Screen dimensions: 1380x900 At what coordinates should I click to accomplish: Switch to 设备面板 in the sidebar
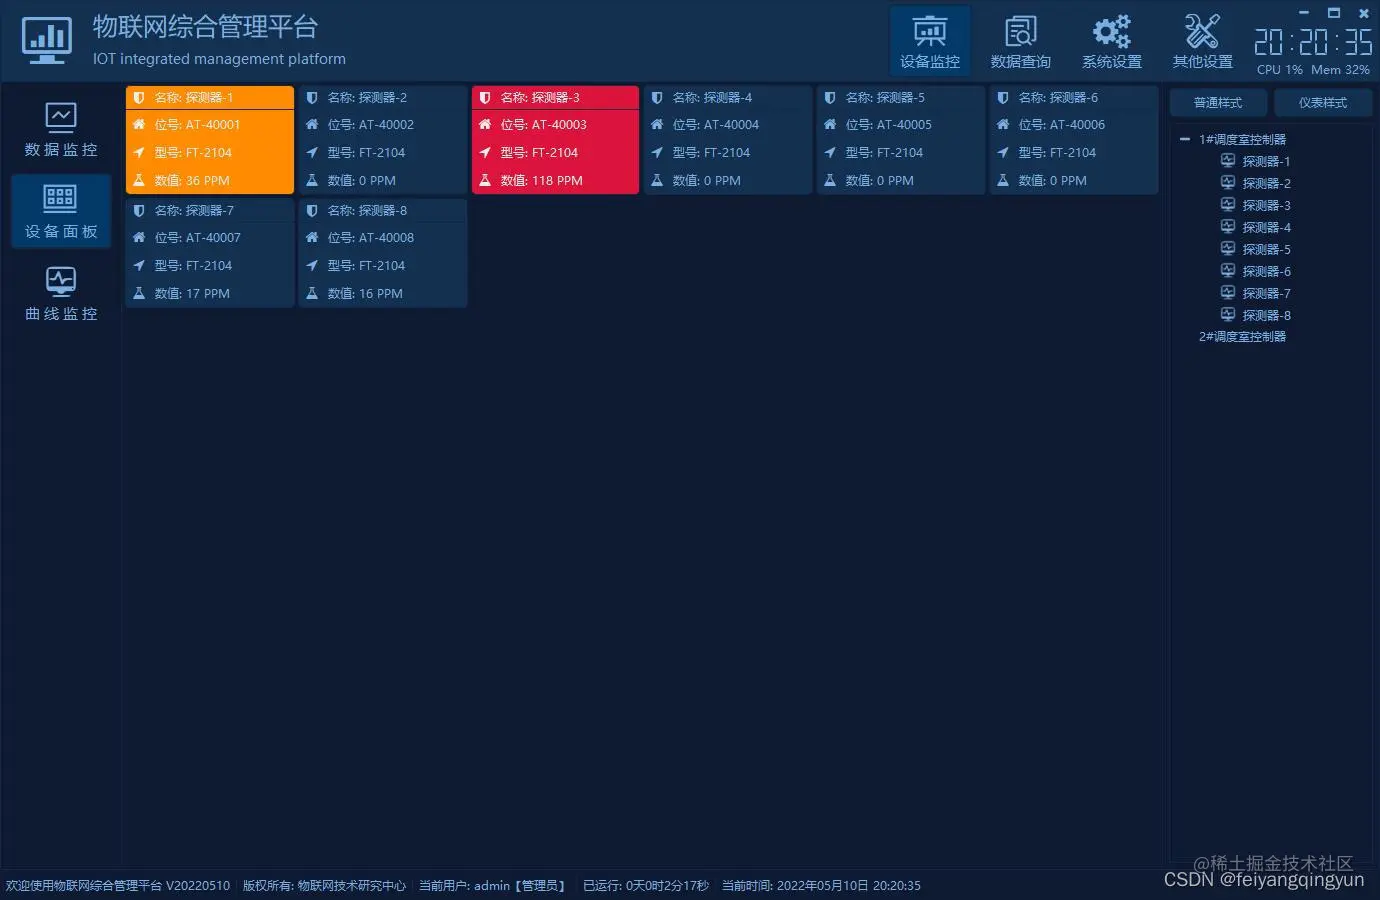coord(61,211)
